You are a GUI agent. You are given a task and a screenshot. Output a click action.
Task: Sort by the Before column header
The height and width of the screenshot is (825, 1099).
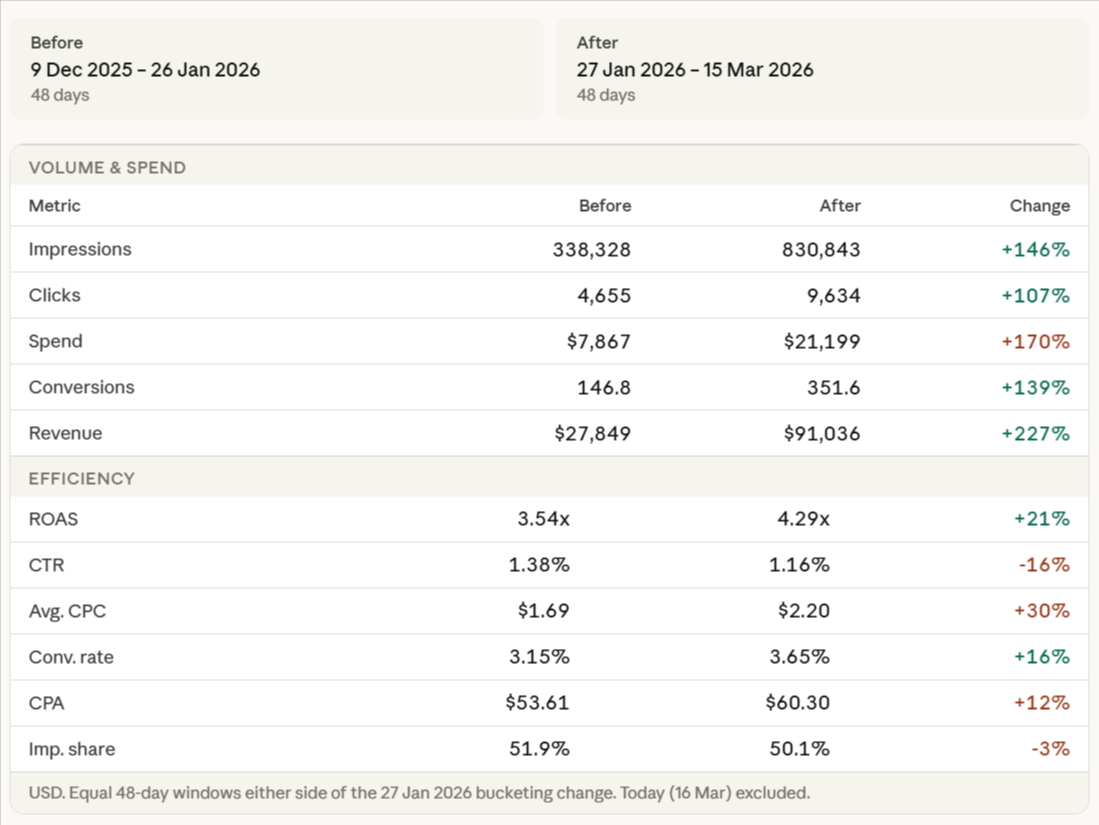[x=605, y=205]
